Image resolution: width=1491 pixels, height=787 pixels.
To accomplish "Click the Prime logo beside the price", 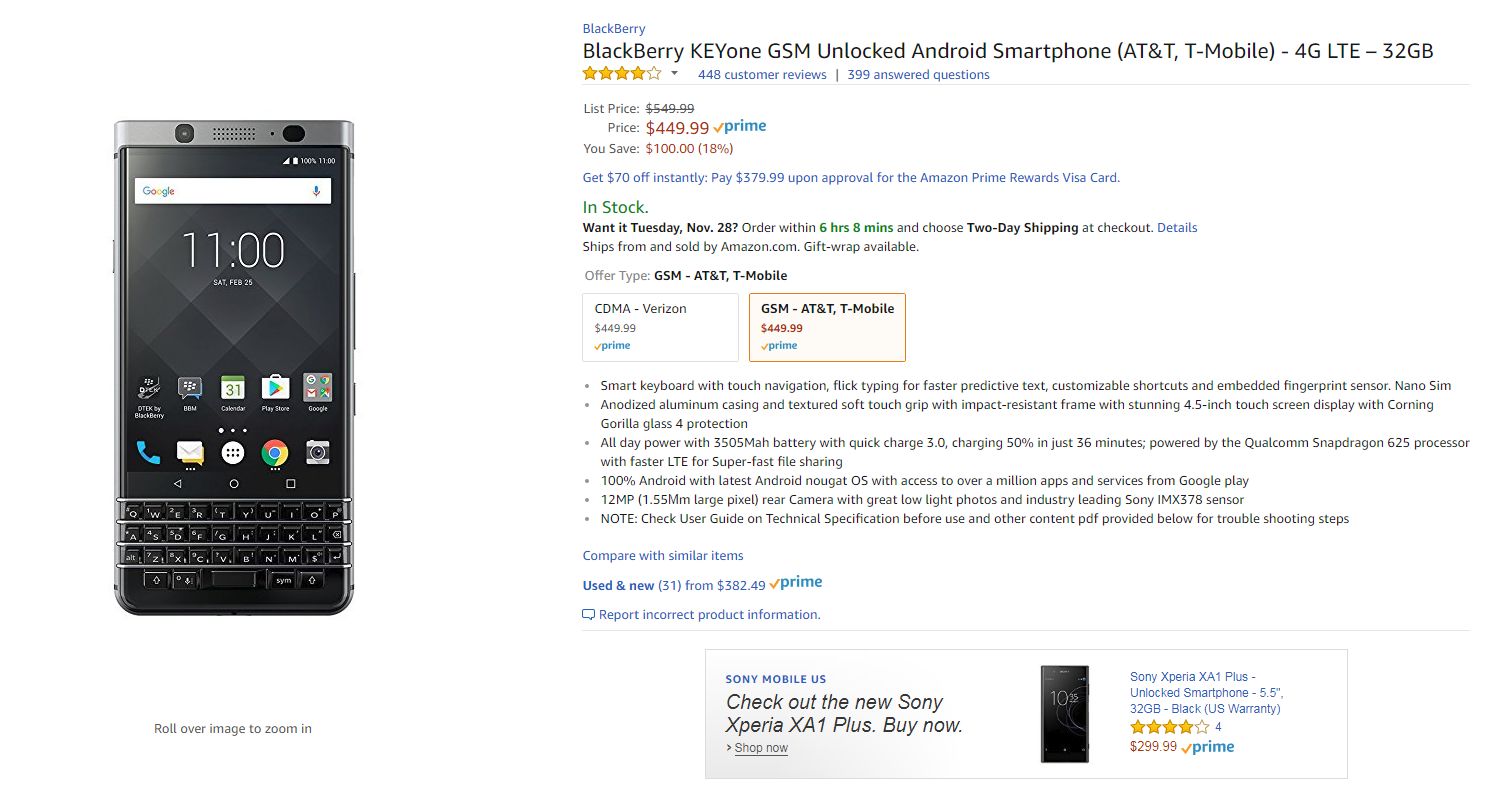I will click(740, 127).
